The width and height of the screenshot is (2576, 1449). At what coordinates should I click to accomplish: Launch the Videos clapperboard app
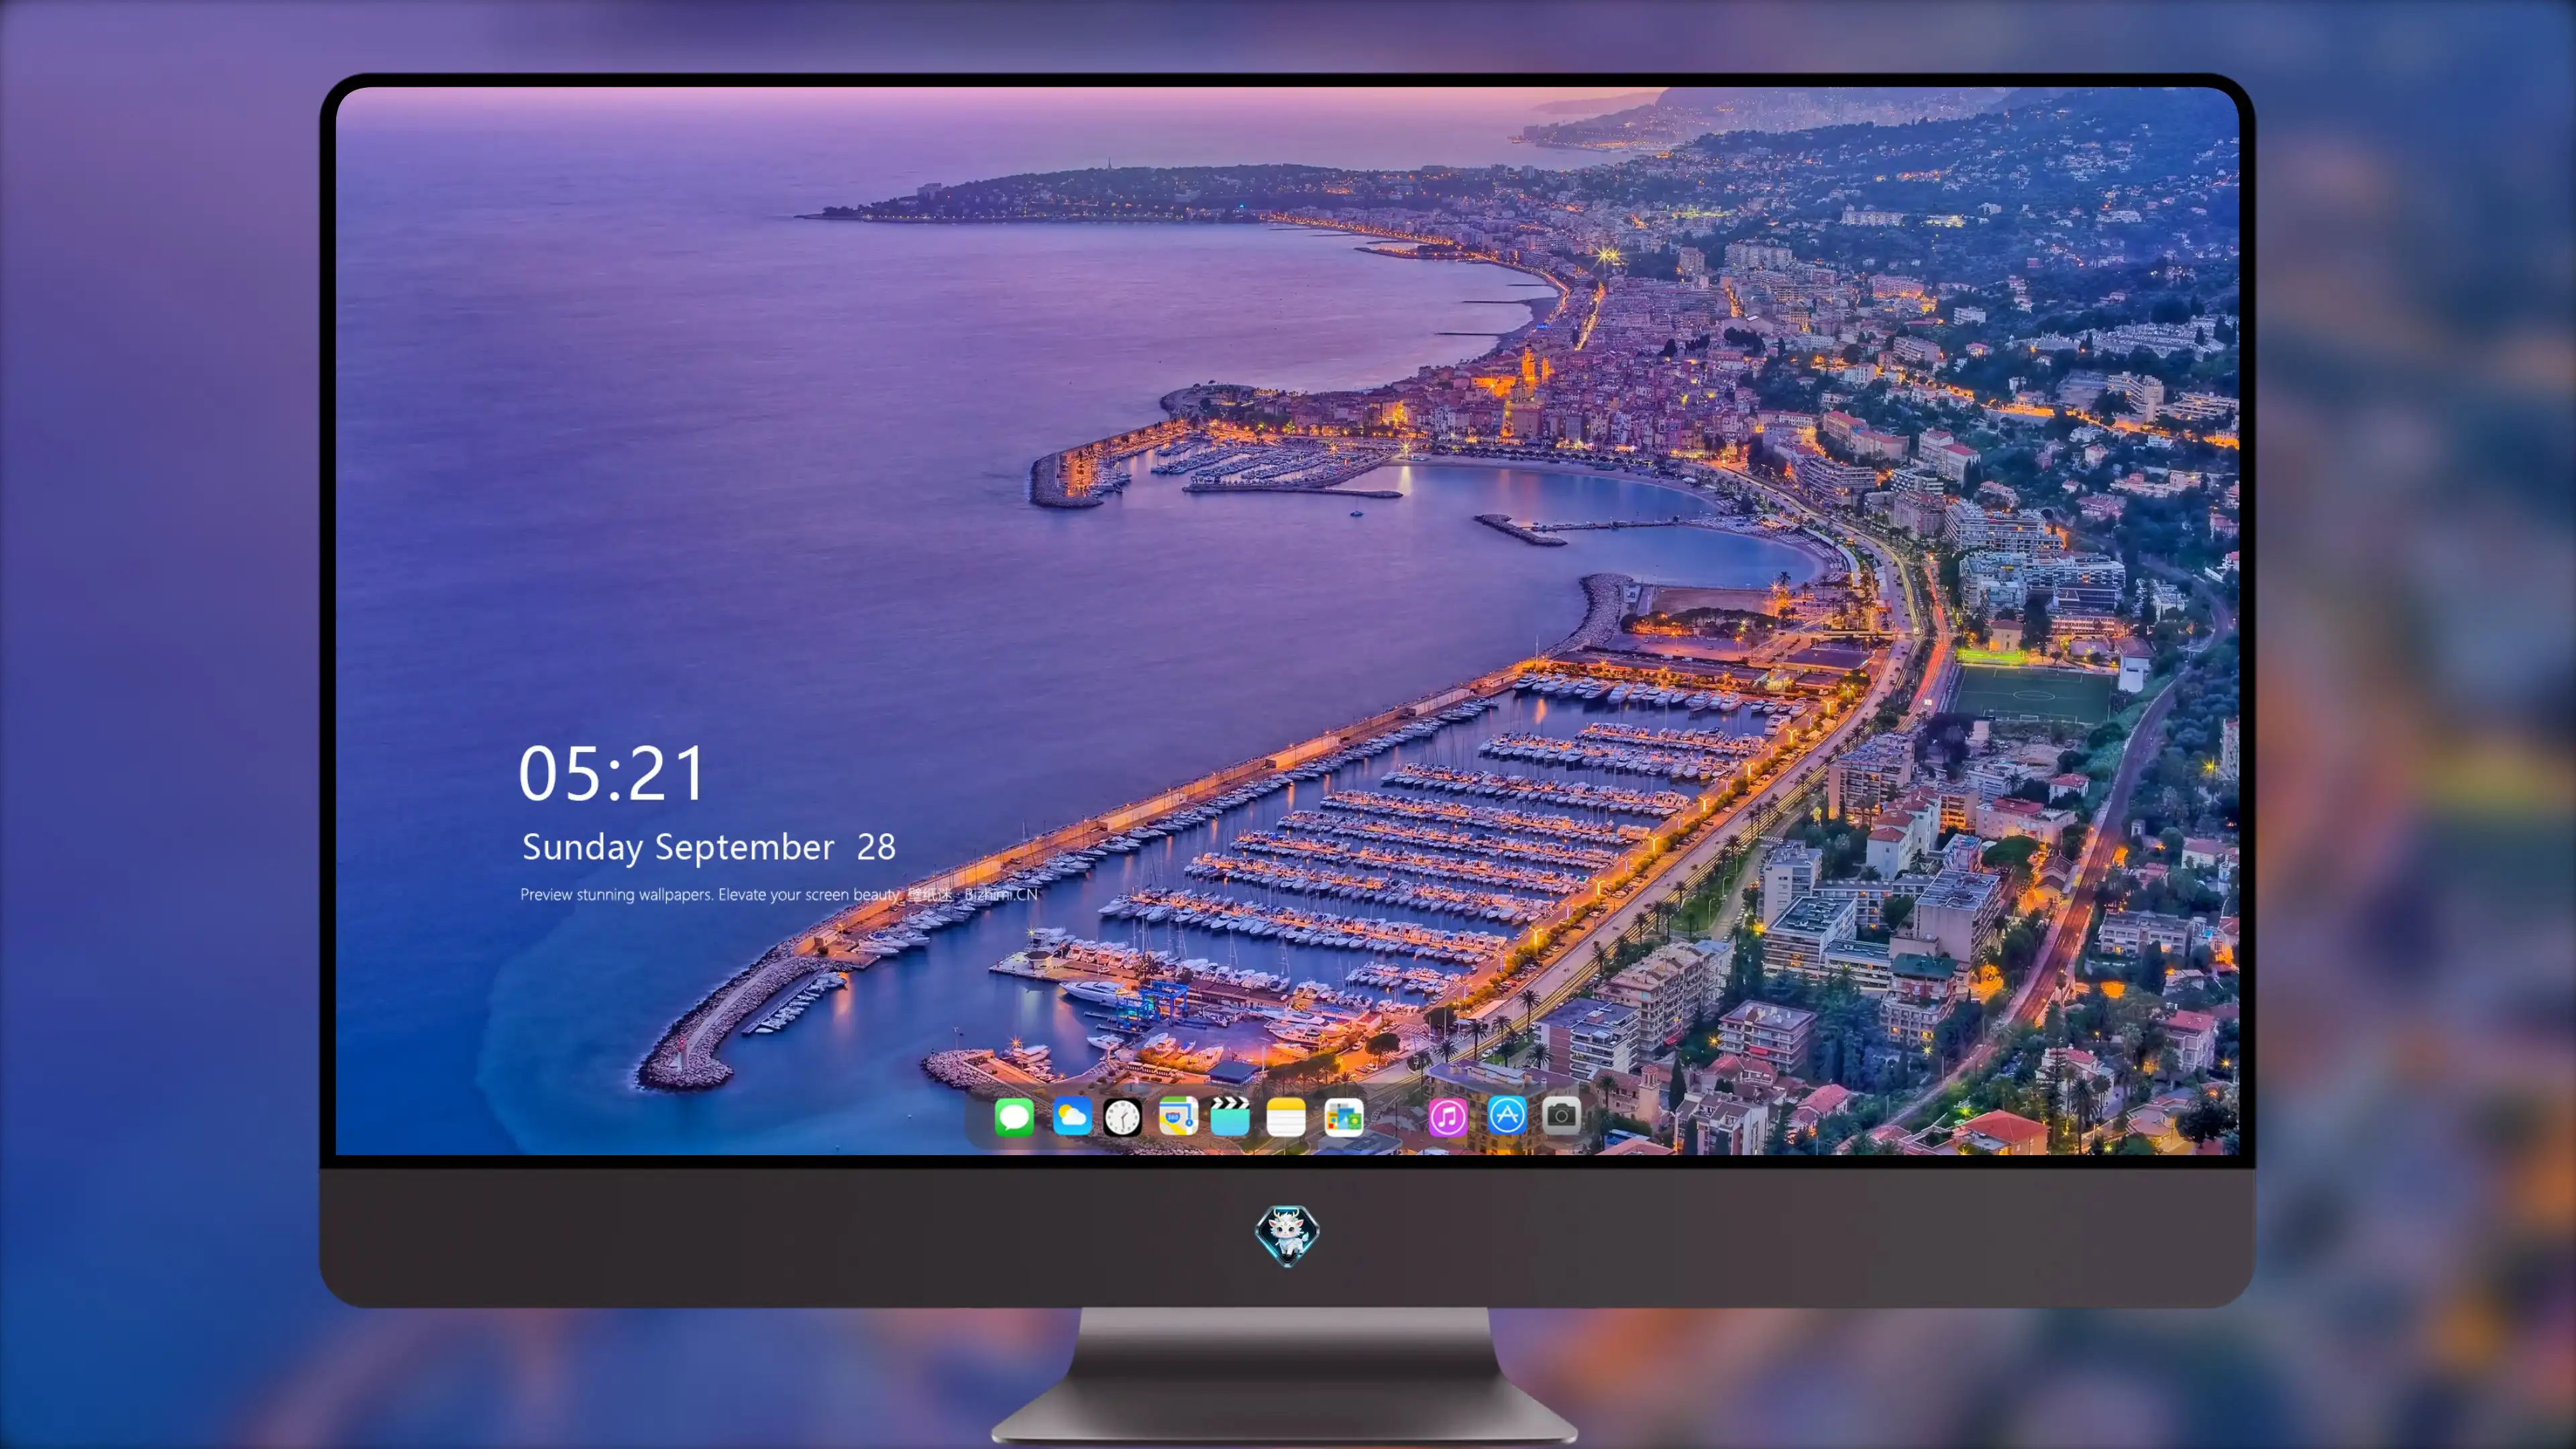1230,1116
